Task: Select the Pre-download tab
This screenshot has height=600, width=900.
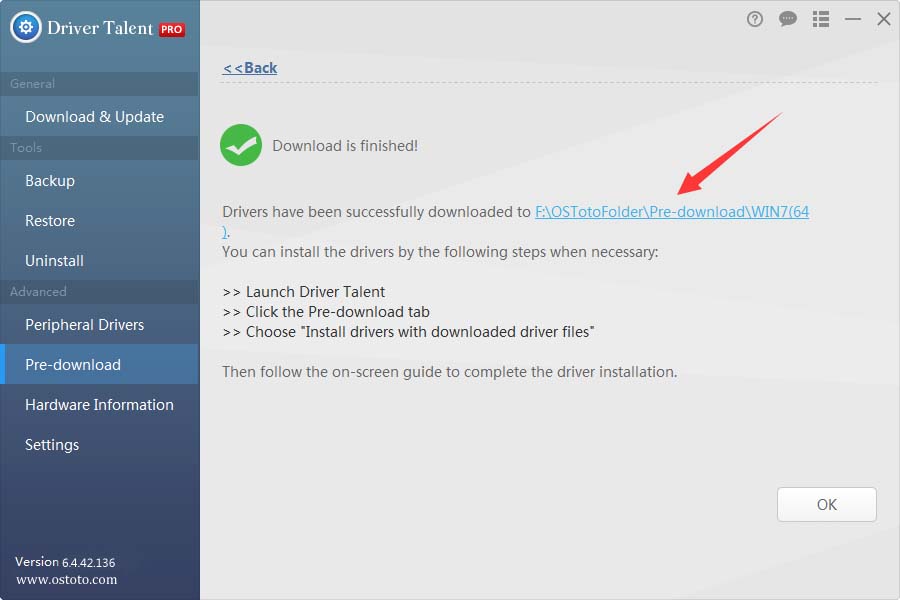Action: tap(100, 365)
